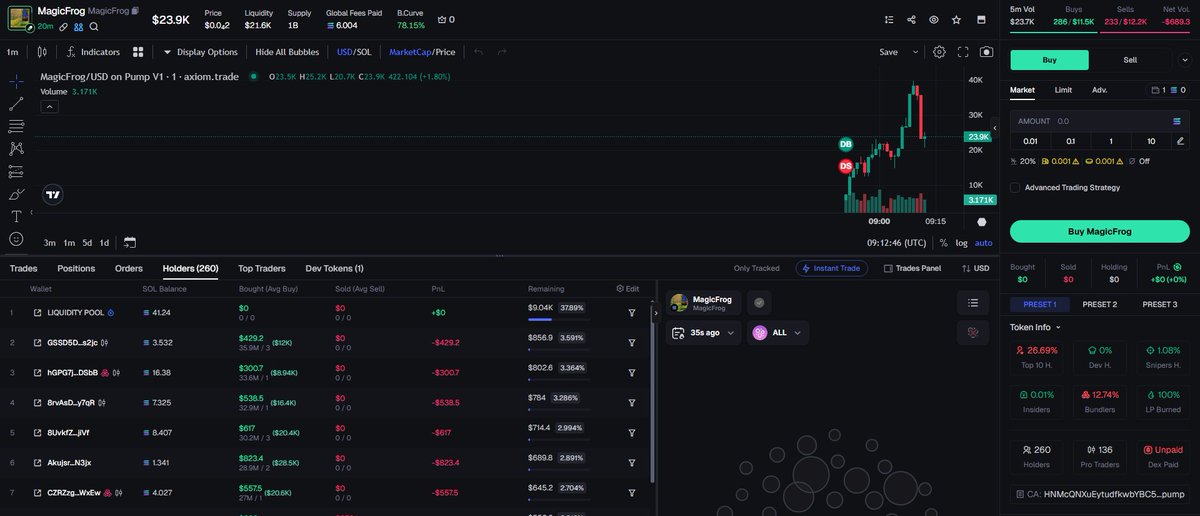The height and width of the screenshot is (516, 1200).
Task: Hide All Bubbles on chart
Action: 288,52
